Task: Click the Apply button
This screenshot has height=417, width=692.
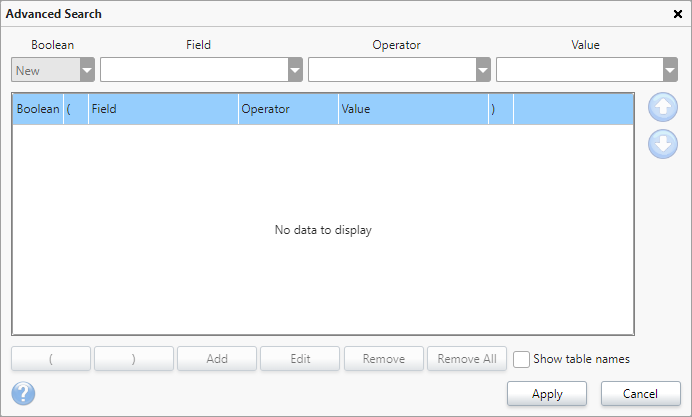Action: pos(547,394)
